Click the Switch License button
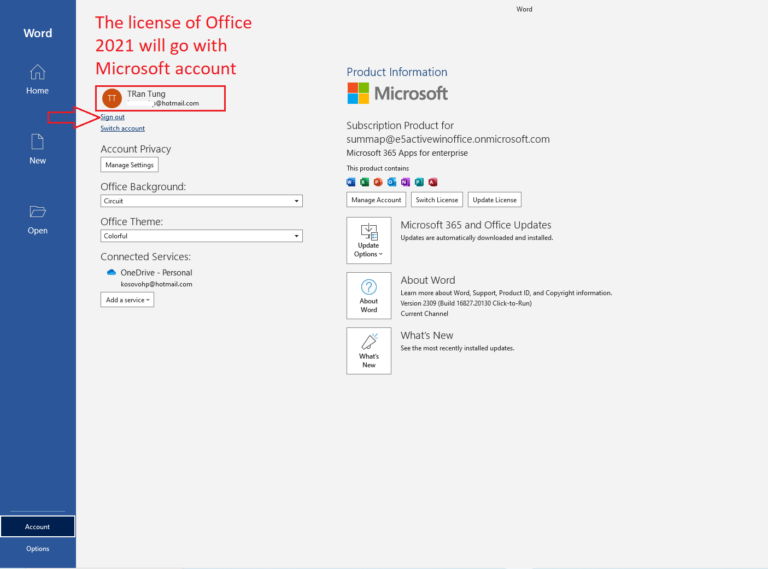 point(437,200)
